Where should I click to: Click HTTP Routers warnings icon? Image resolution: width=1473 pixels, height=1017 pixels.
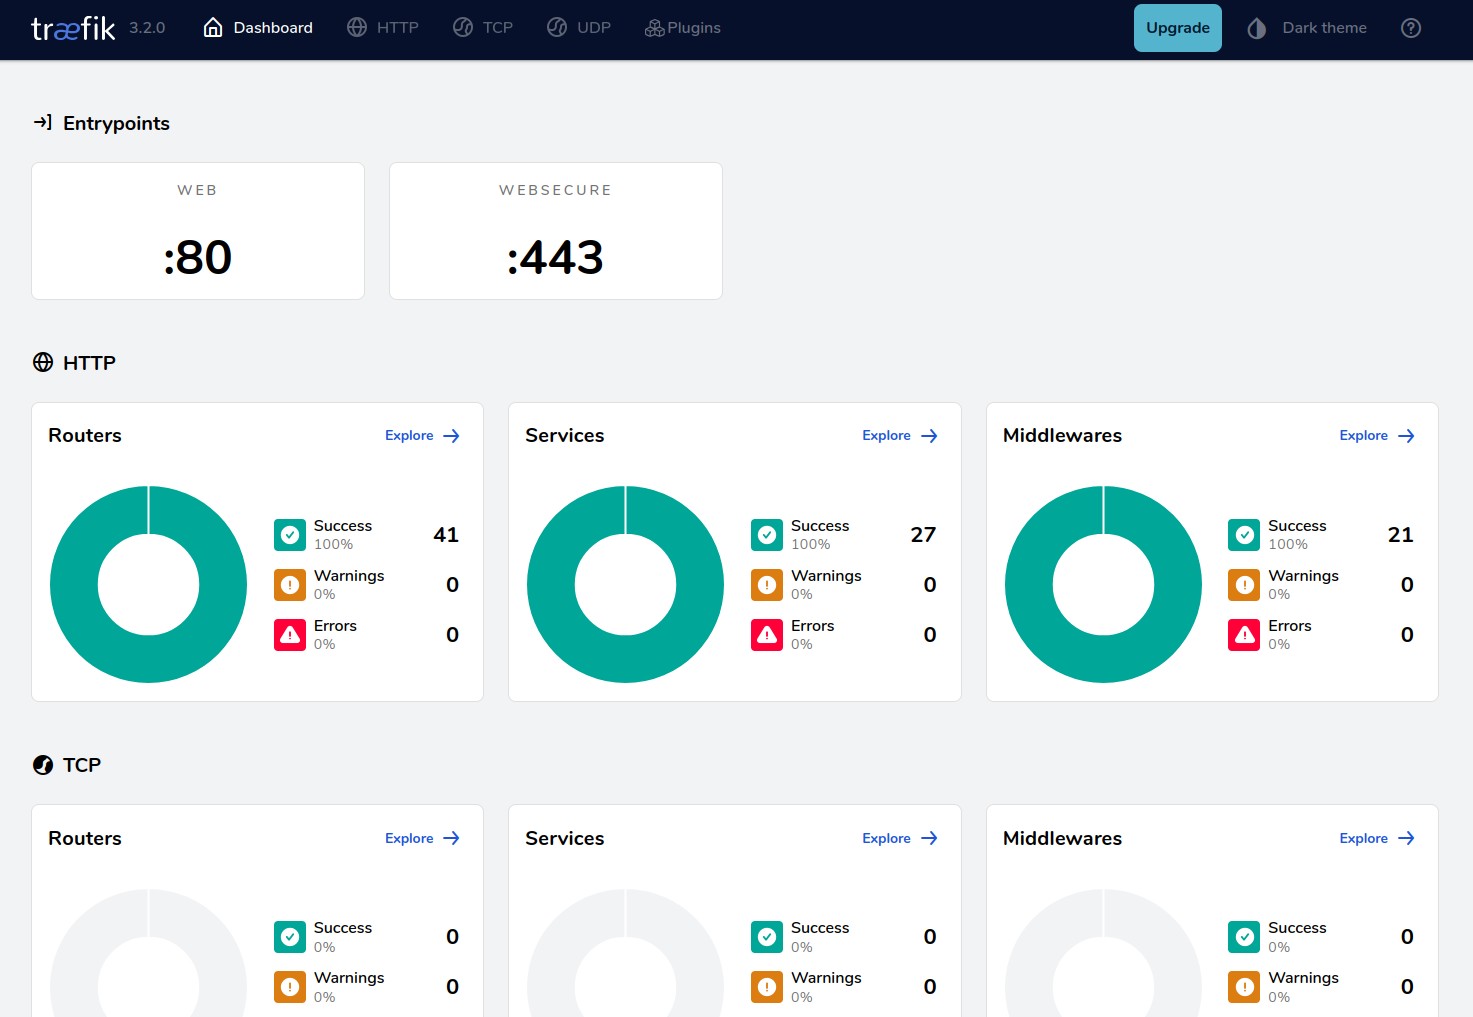click(x=290, y=585)
